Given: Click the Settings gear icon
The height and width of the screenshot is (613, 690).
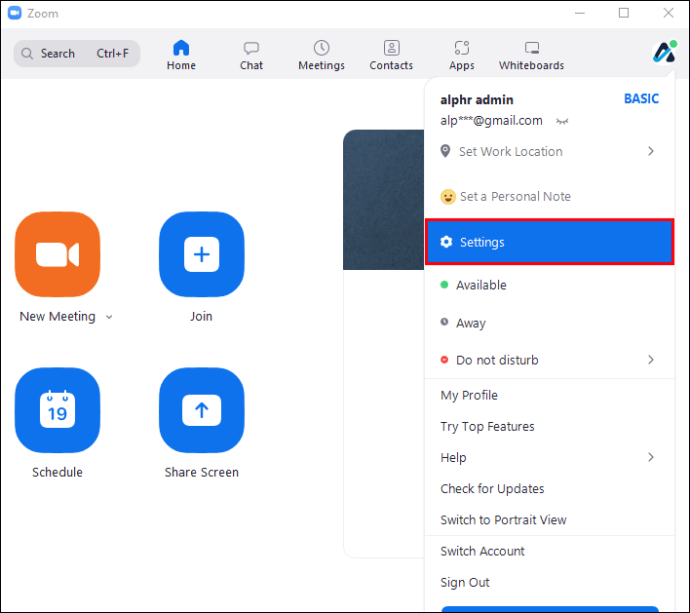Looking at the screenshot, I should tap(446, 242).
